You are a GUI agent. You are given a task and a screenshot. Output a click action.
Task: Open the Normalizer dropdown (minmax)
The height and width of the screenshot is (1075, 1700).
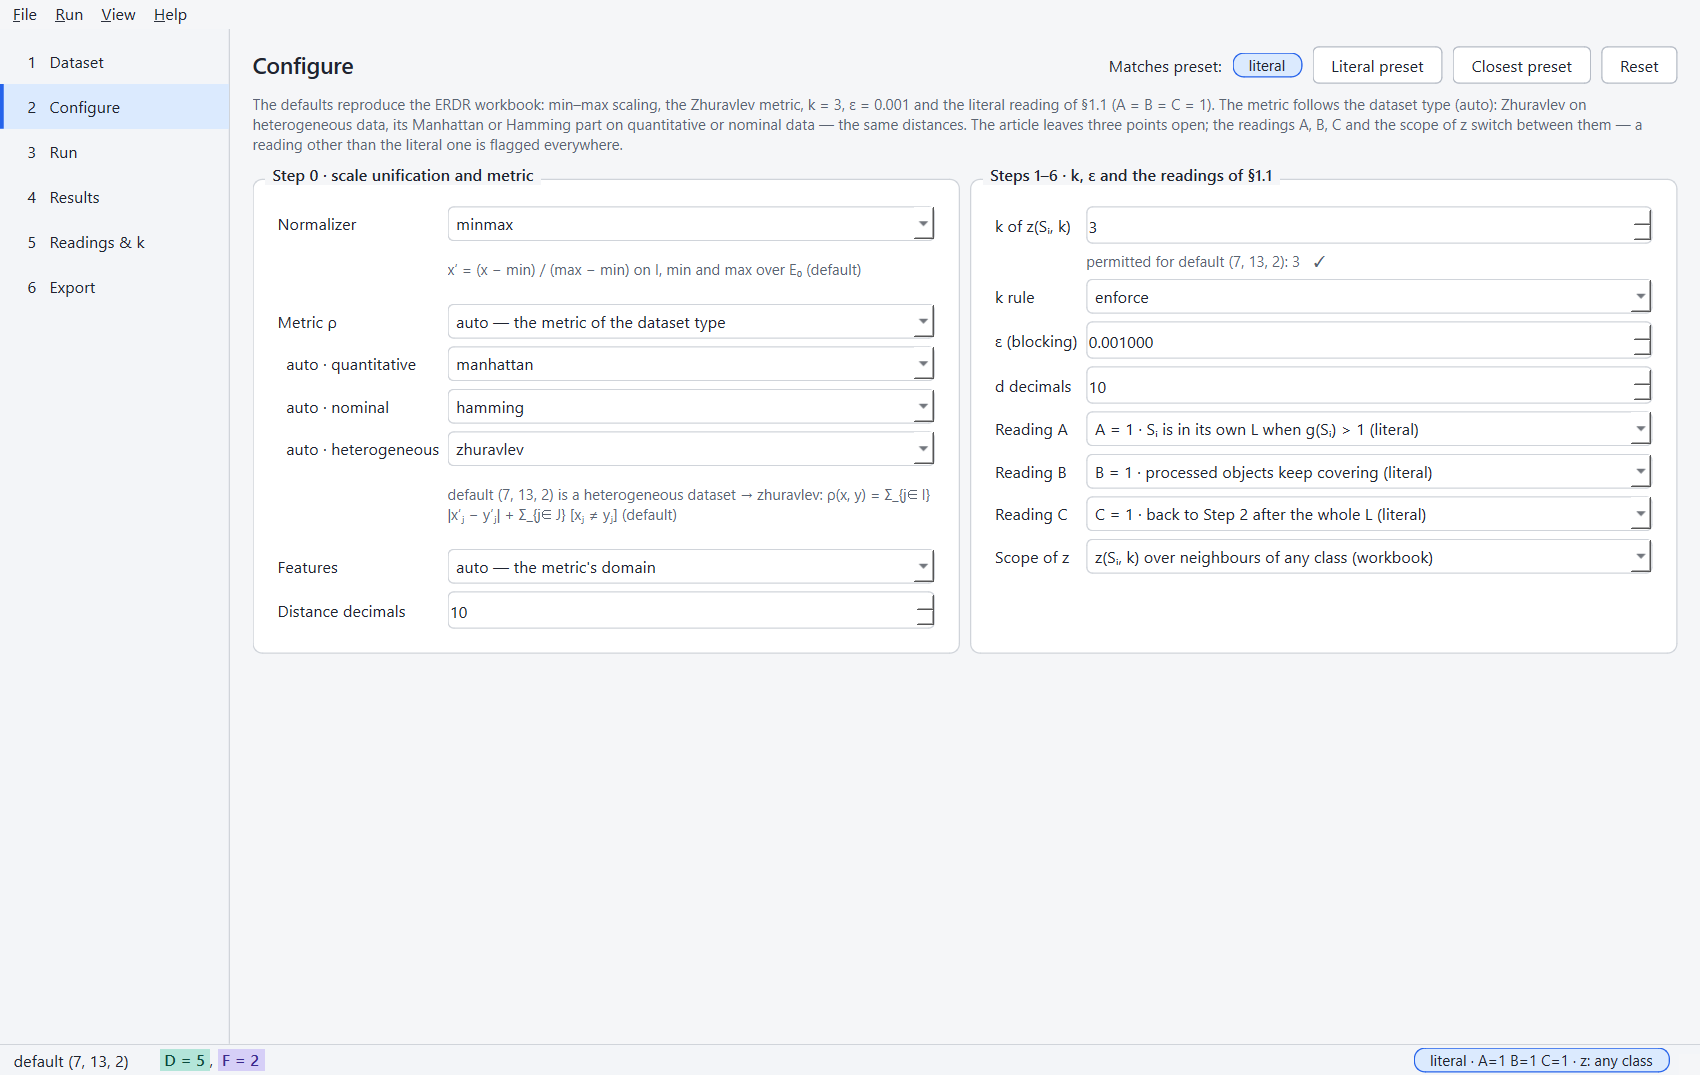tap(690, 224)
